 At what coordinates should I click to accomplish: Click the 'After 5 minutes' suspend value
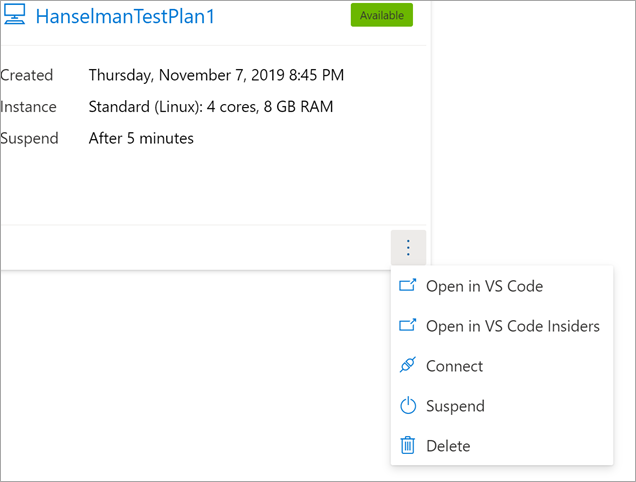[141, 138]
